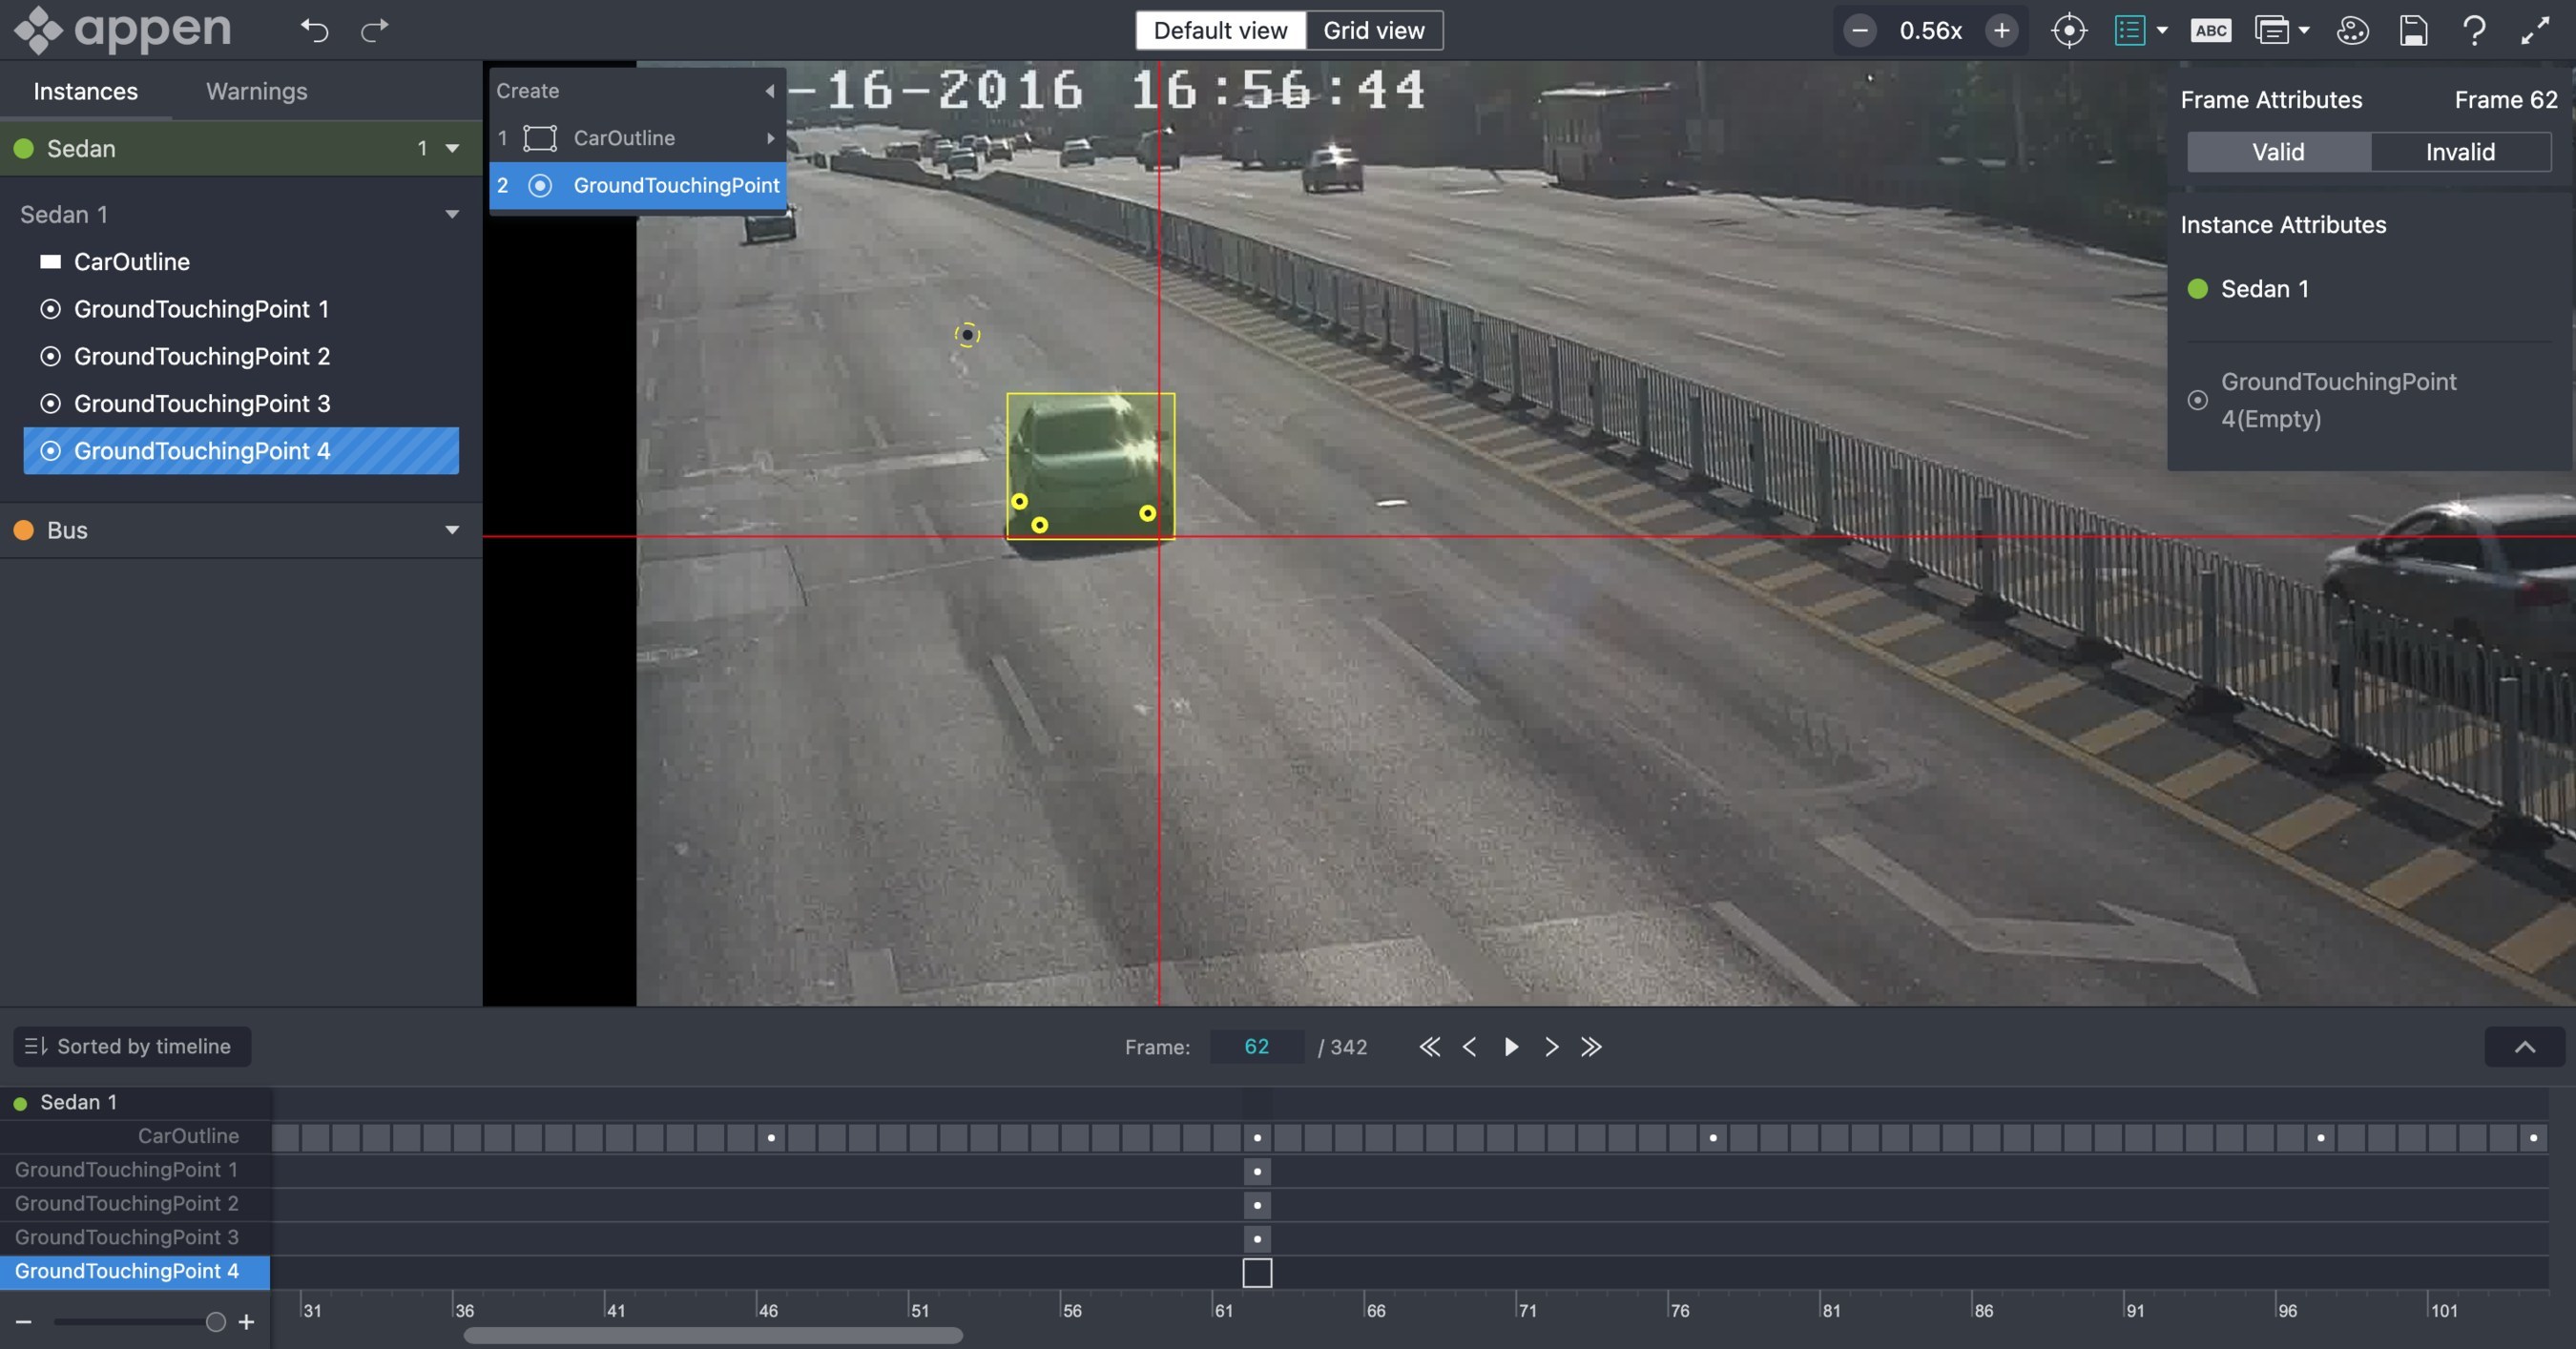Image resolution: width=2576 pixels, height=1349 pixels.
Task: Switch to the Warnings tab
Action: (256, 91)
